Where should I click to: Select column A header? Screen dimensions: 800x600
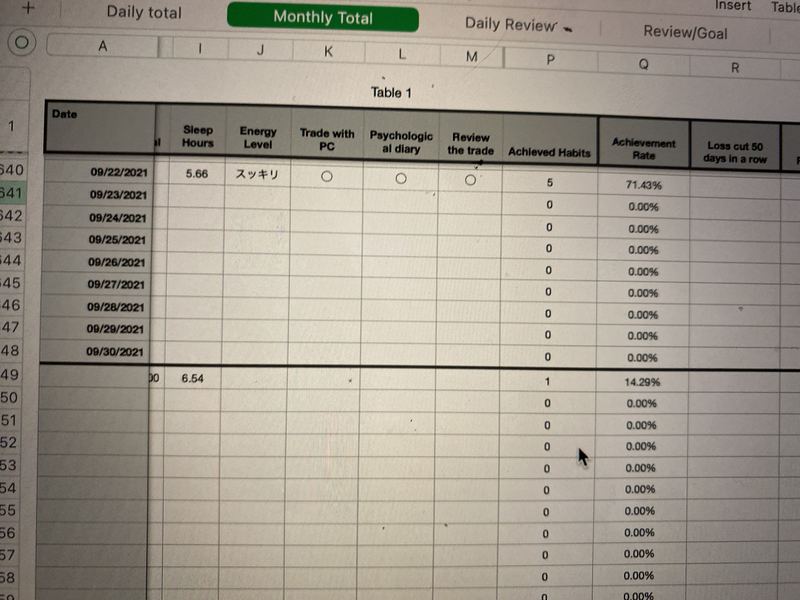click(103, 46)
